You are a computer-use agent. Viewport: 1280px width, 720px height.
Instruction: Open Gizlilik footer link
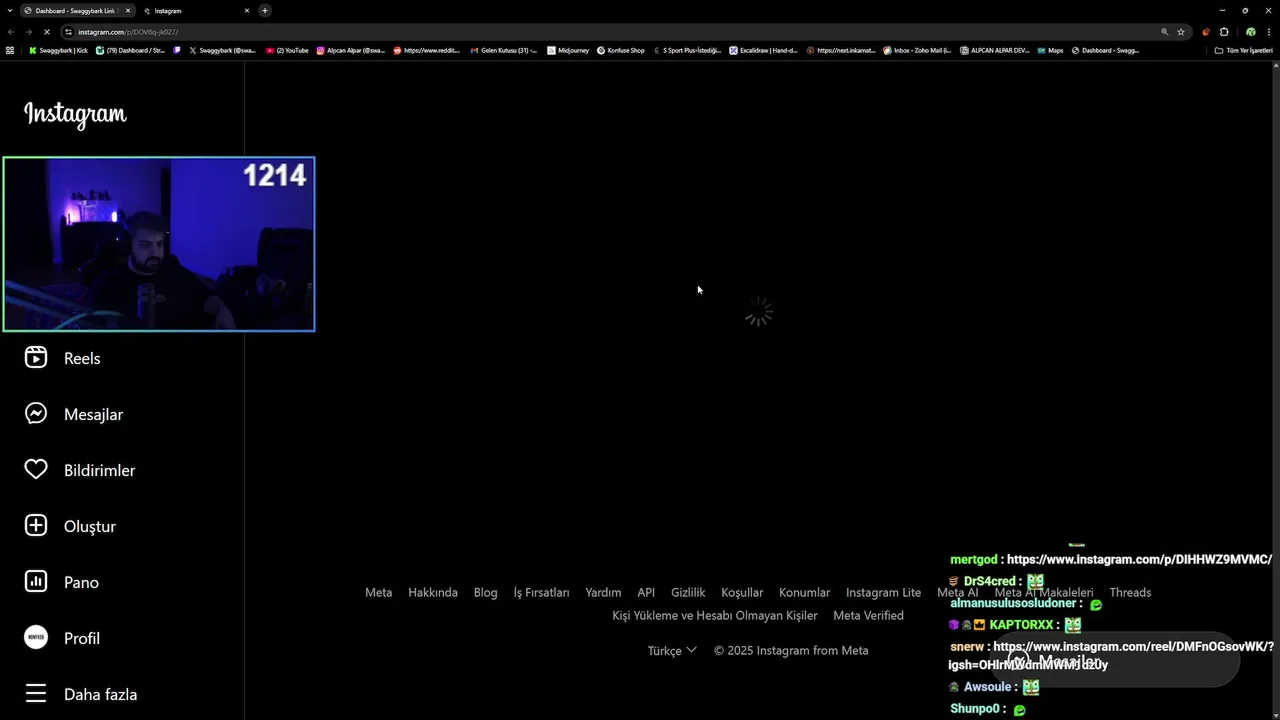click(x=688, y=592)
